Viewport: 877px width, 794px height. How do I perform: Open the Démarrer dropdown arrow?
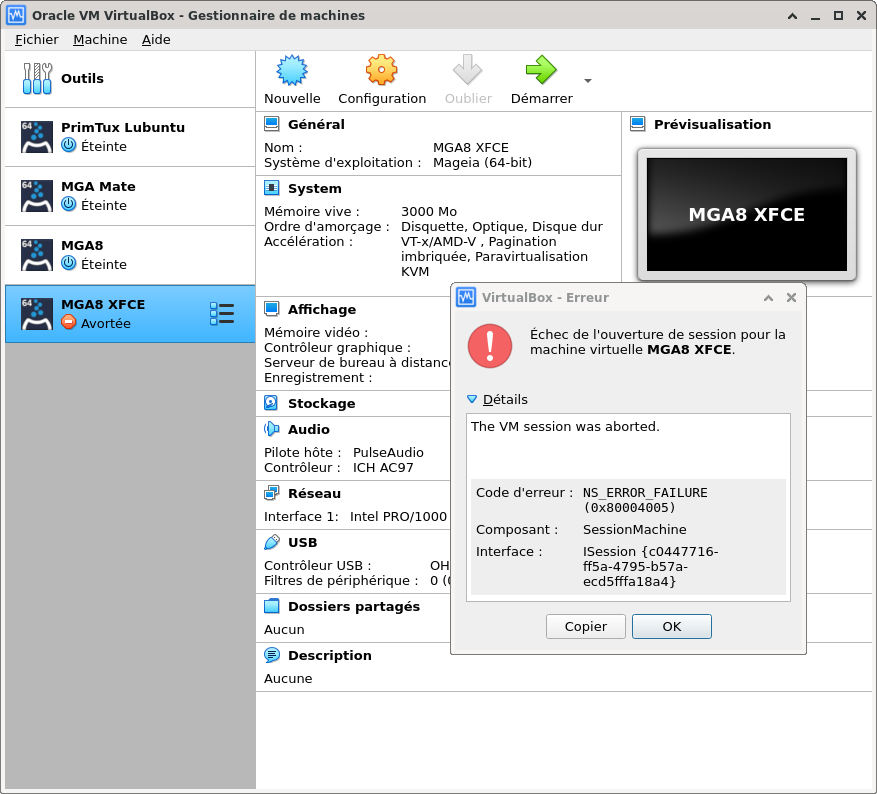[x=588, y=81]
